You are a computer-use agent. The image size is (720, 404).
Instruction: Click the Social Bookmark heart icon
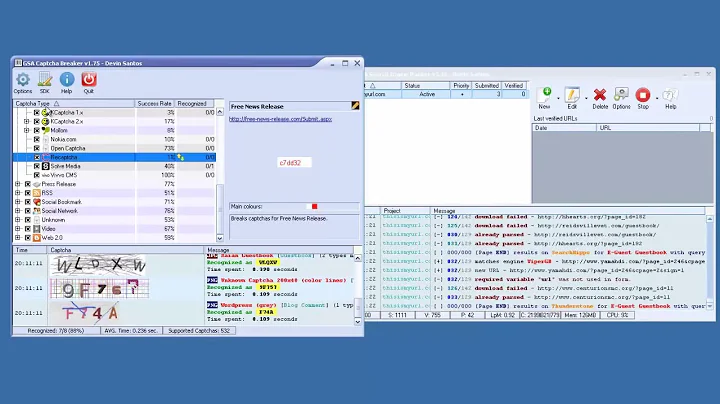coord(37,202)
